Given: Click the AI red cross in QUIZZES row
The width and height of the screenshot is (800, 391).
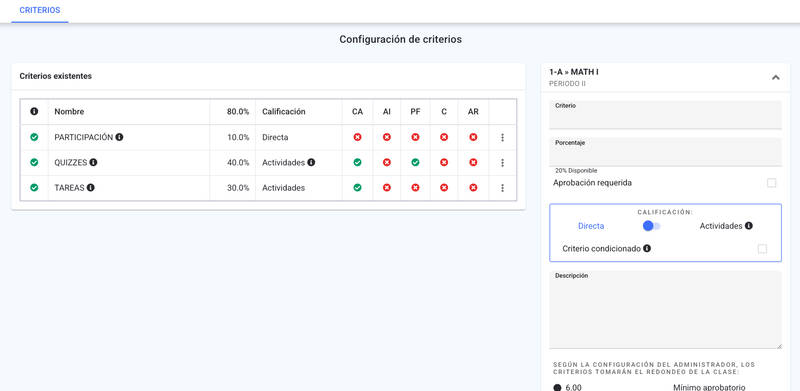Looking at the screenshot, I should click(387, 162).
